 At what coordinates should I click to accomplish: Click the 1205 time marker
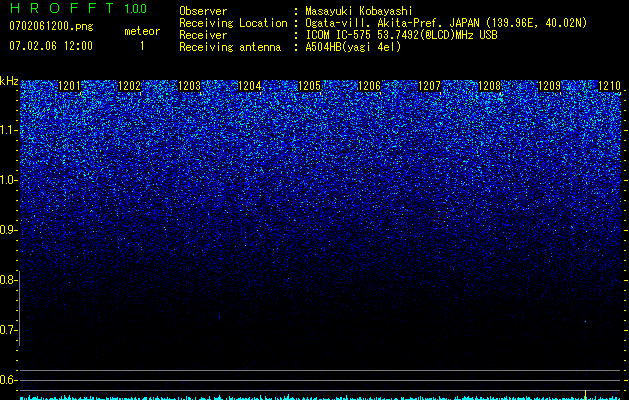(310, 86)
